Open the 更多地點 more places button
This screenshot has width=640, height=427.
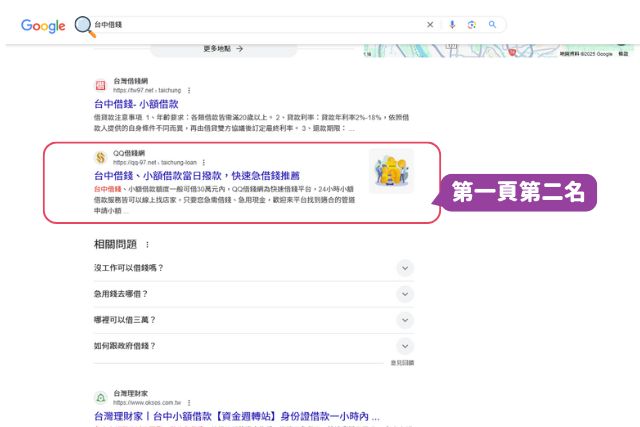click(x=223, y=49)
